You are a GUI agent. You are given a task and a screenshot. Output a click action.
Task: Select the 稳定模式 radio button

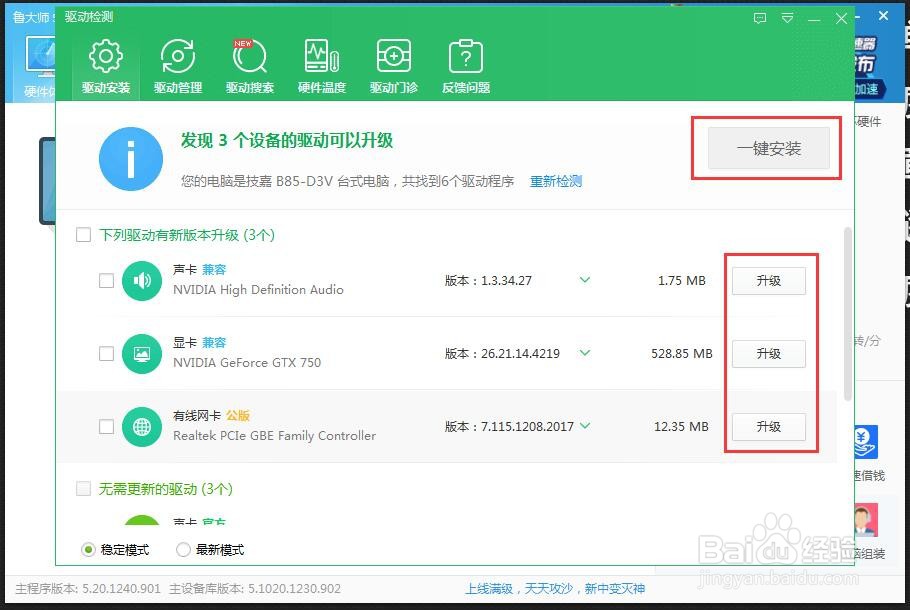(x=88, y=549)
